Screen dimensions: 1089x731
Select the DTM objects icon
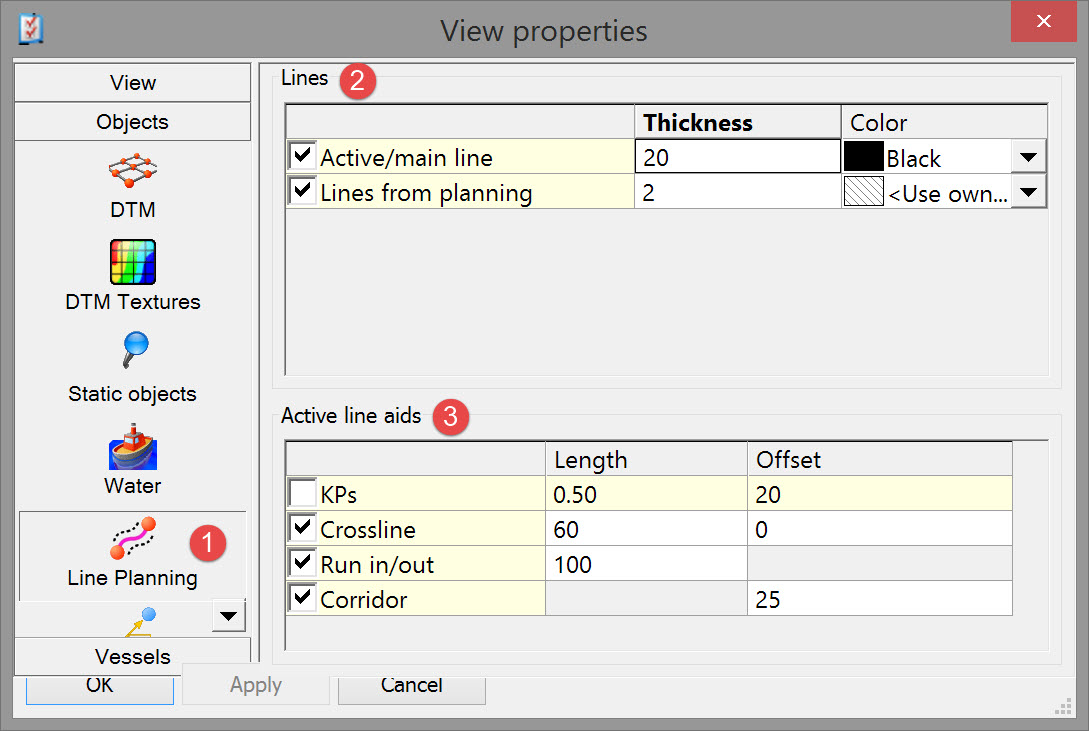(132, 172)
